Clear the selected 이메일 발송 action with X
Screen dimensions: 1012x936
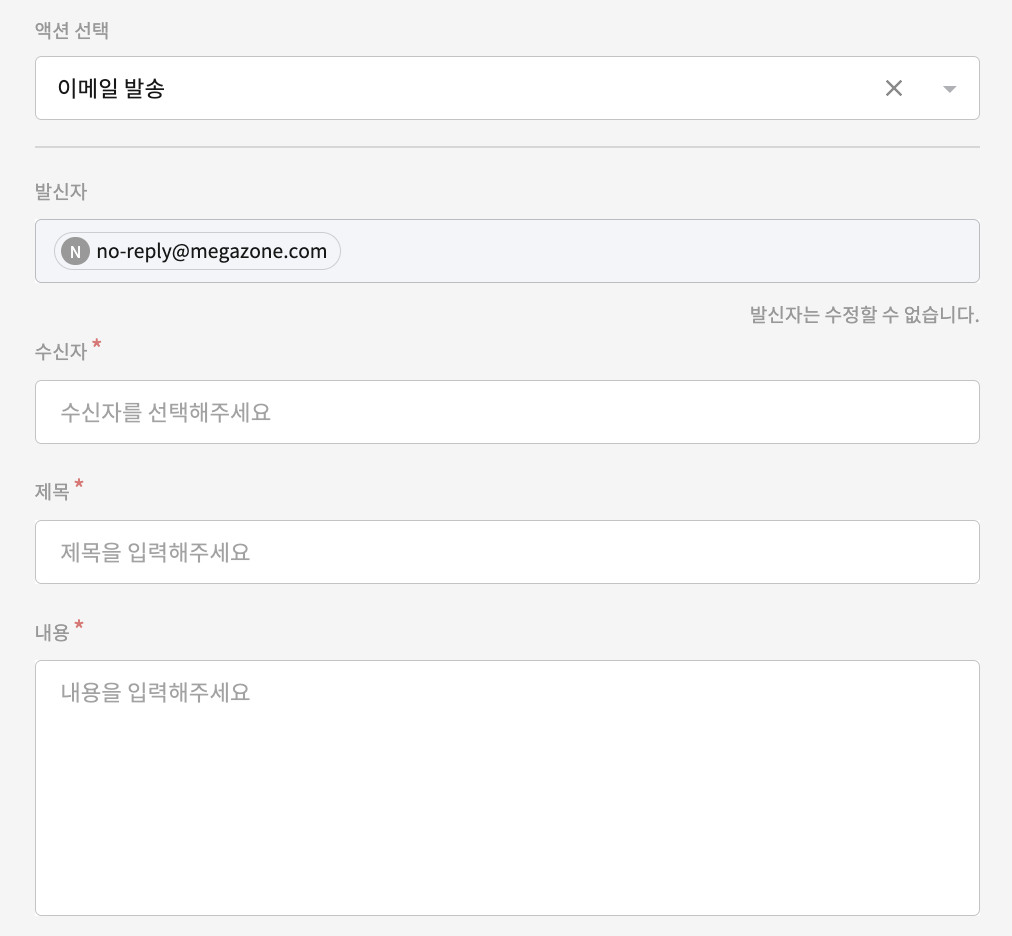[x=894, y=88]
